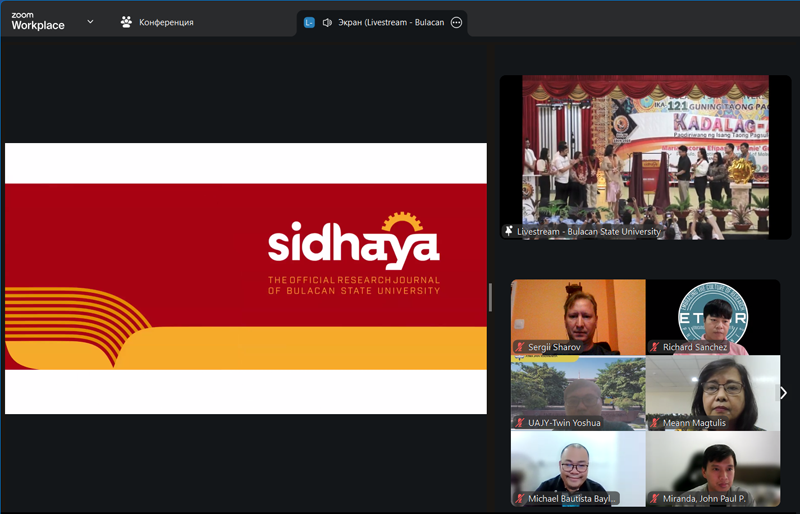Click the Конференция meeting icon
The height and width of the screenshot is (514, 800).
point(126,22)
